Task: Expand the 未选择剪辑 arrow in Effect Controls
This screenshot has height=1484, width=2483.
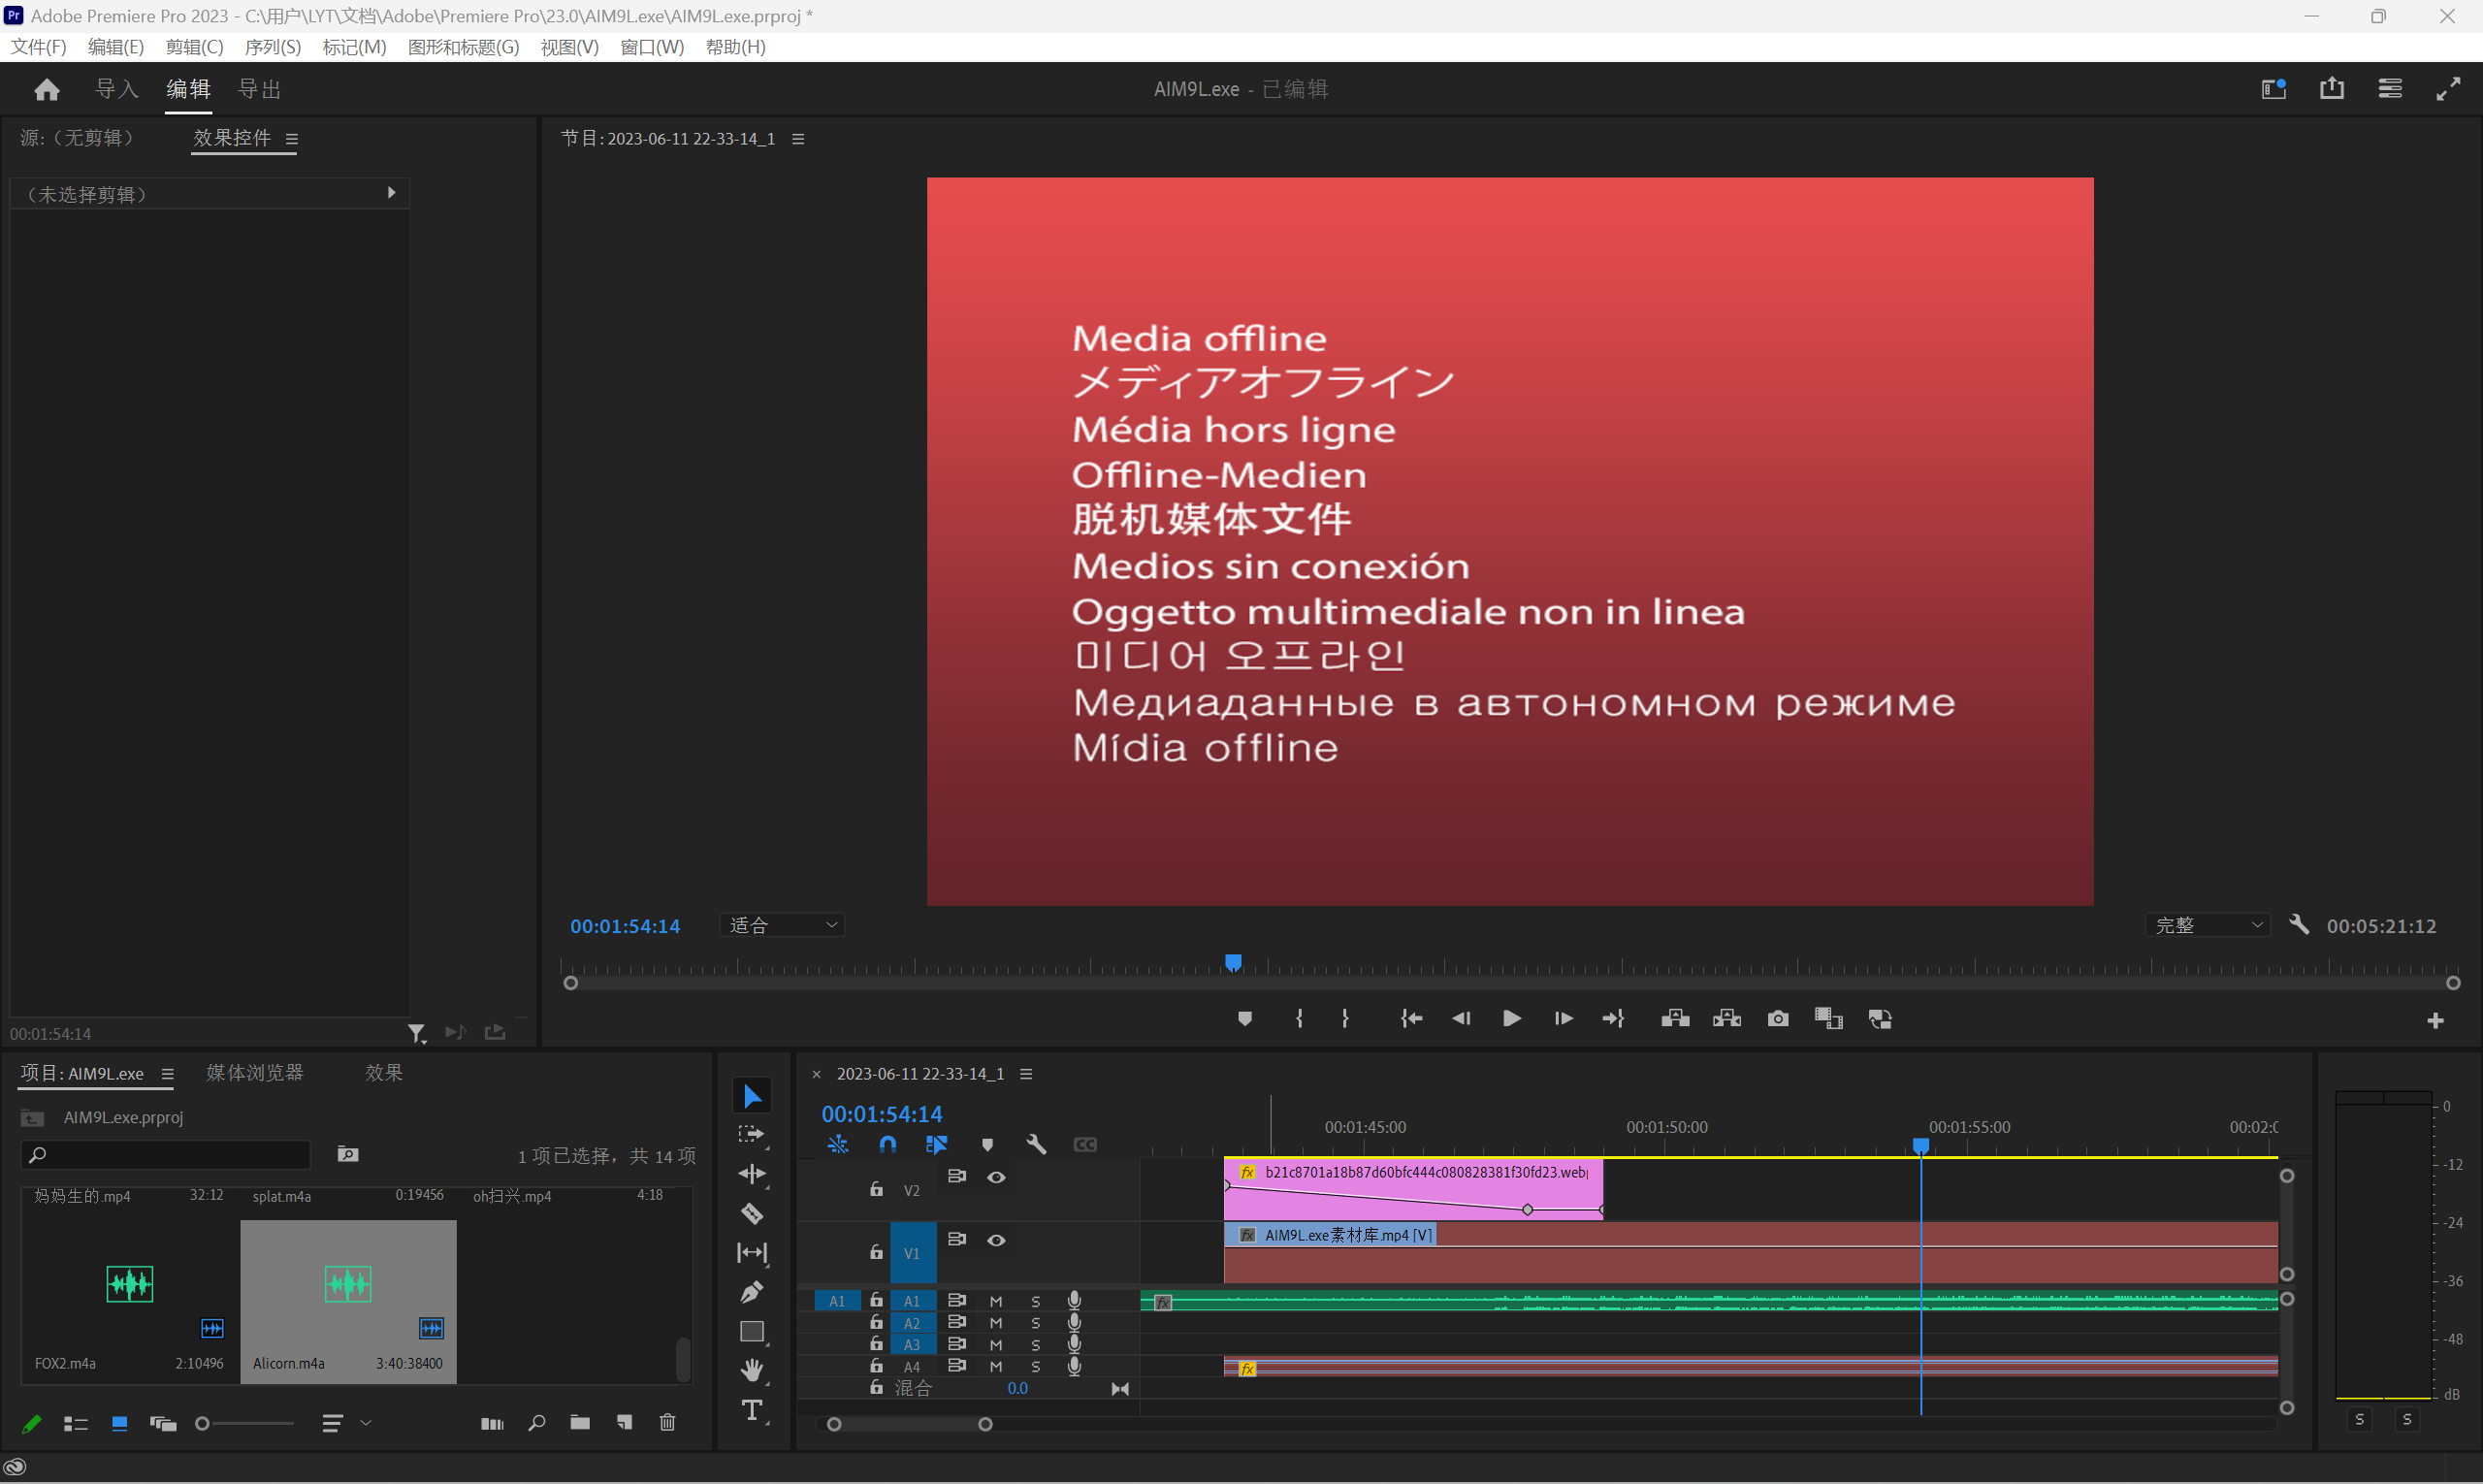Action: [x=391, y=192]
